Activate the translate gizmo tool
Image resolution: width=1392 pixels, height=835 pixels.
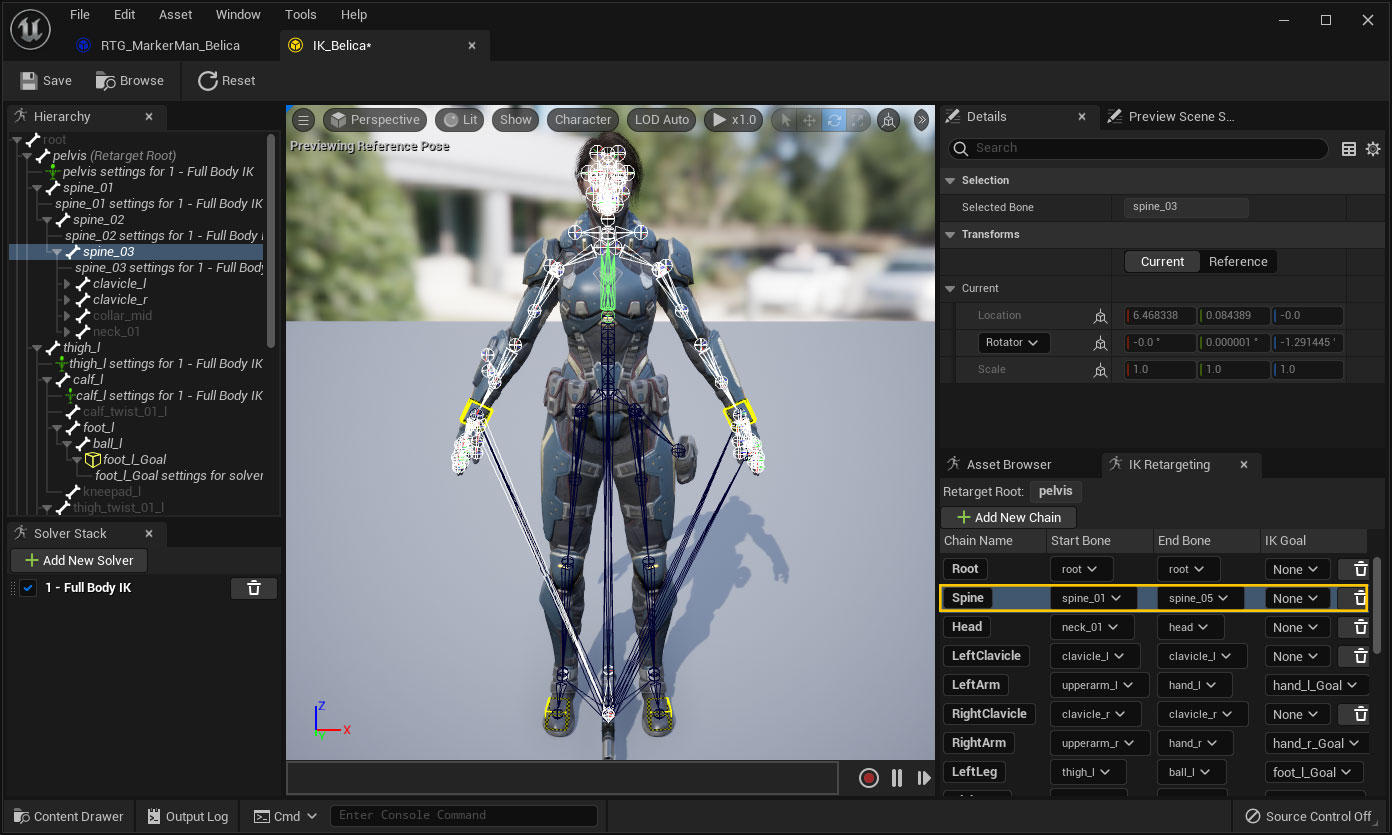[810, 120]
